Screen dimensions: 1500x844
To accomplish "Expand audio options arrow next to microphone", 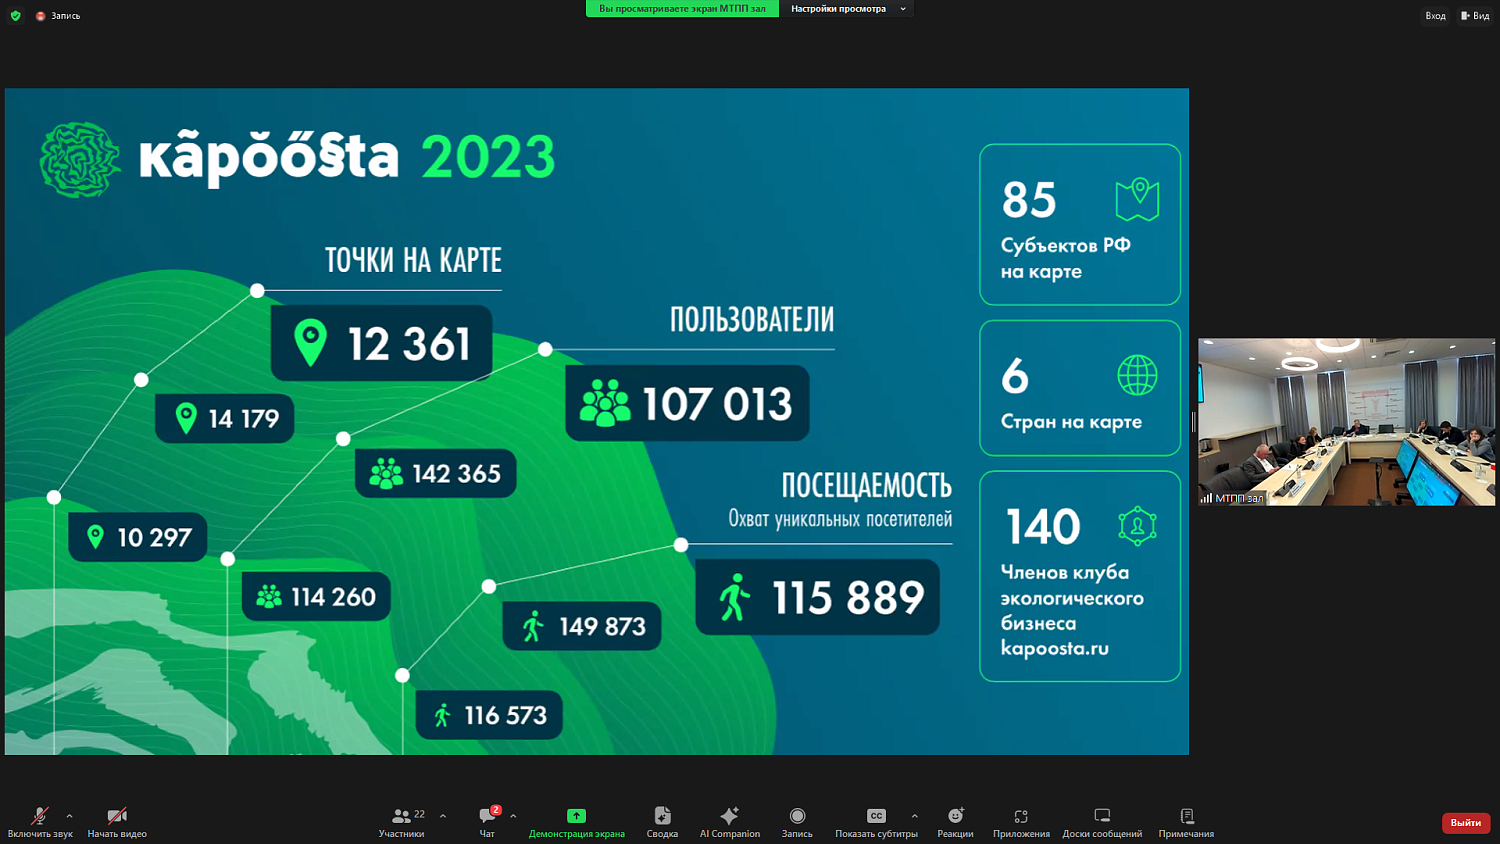I will click(69, 816).
